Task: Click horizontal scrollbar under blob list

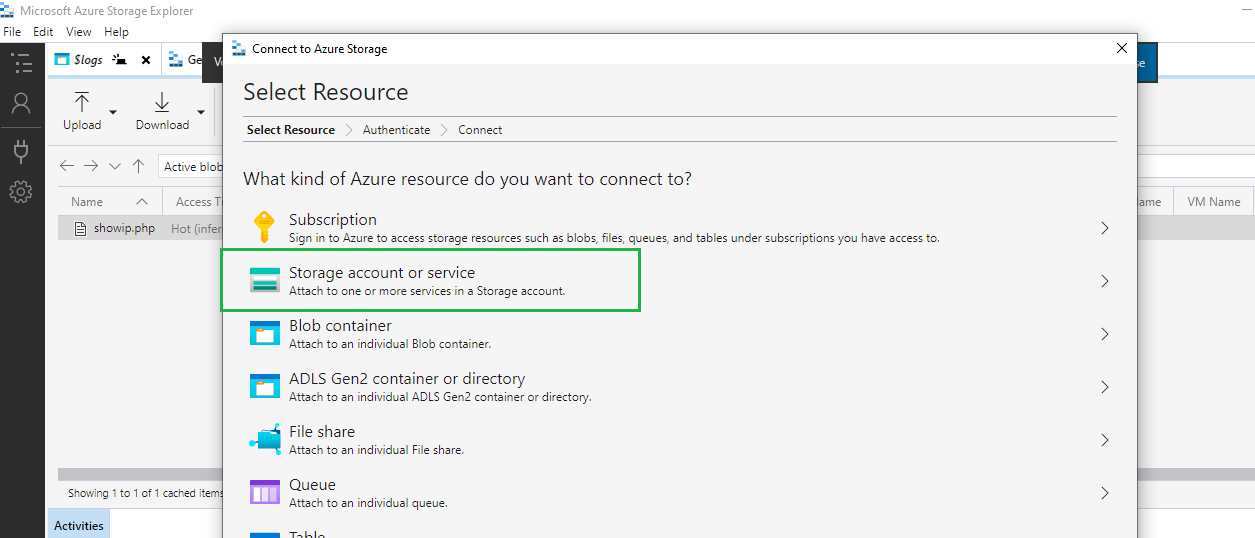Action: [x=140, y=474]
